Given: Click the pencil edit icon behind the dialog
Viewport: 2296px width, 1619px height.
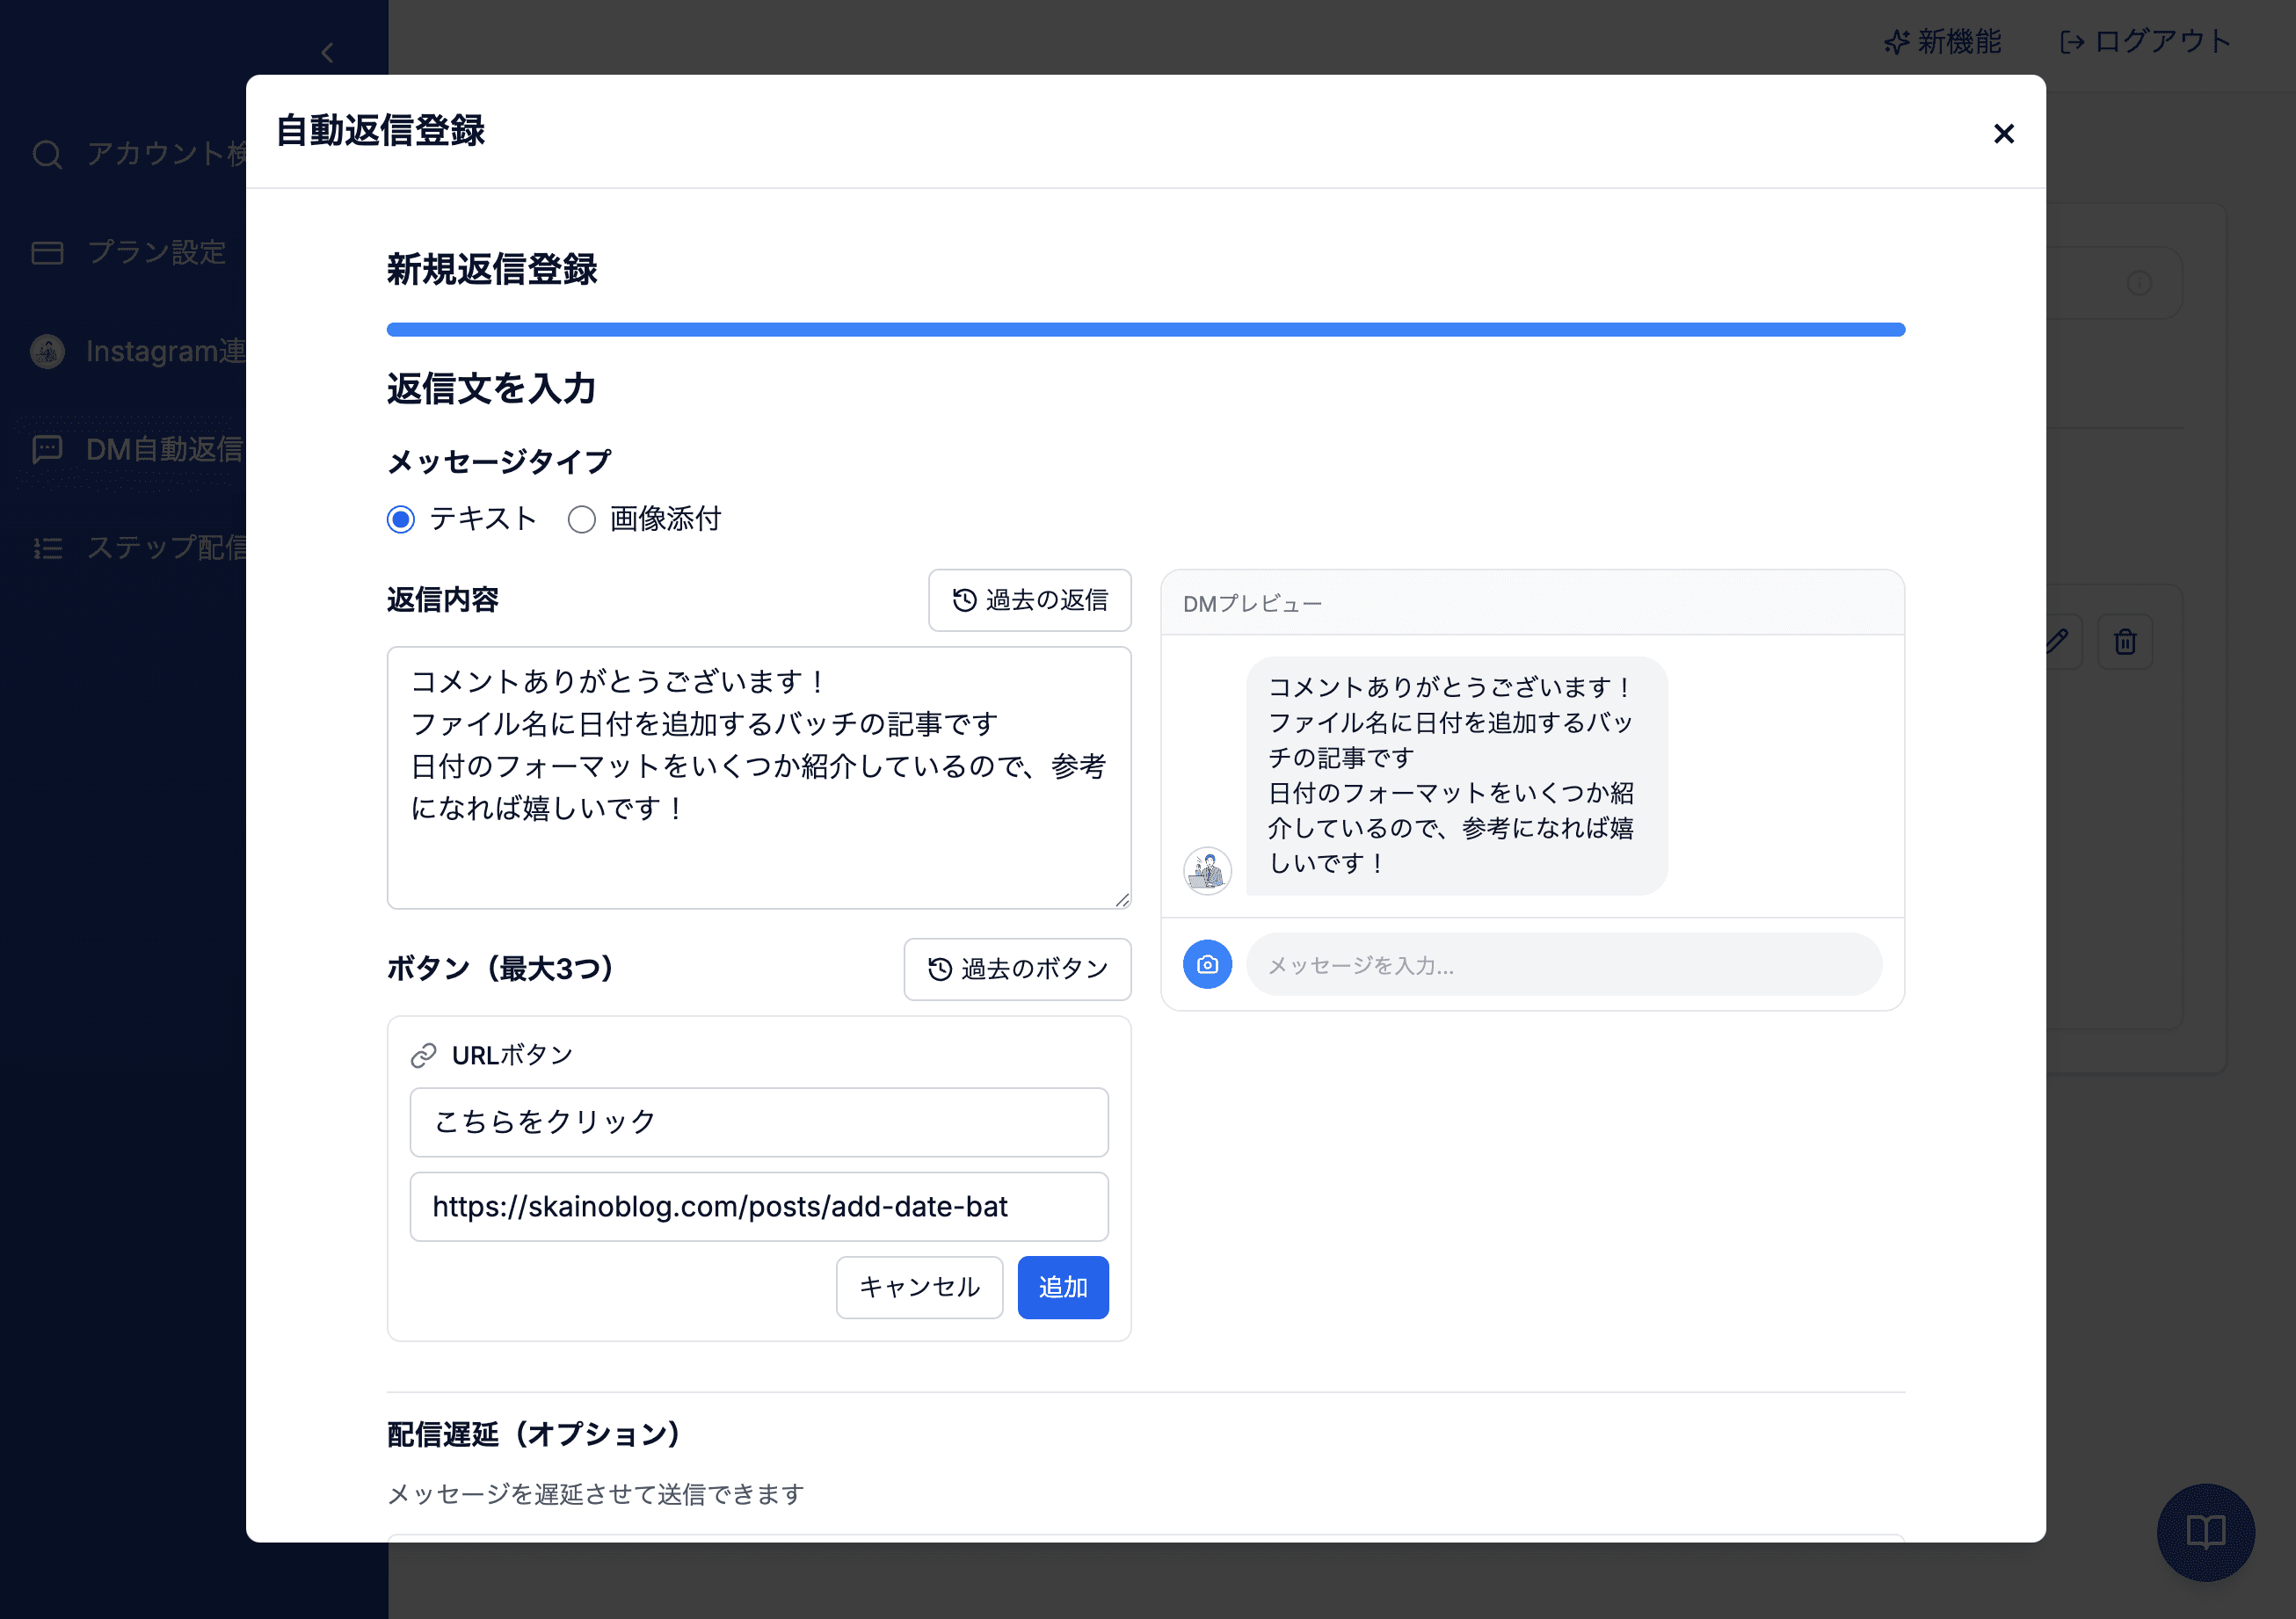Looking at the screenshot, I should [x=2059, y=641].
